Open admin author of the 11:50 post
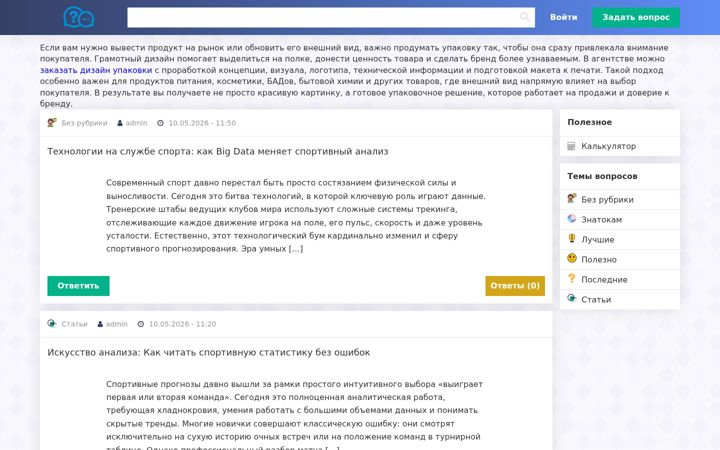The image size is (720, 450). pos(136,123)
